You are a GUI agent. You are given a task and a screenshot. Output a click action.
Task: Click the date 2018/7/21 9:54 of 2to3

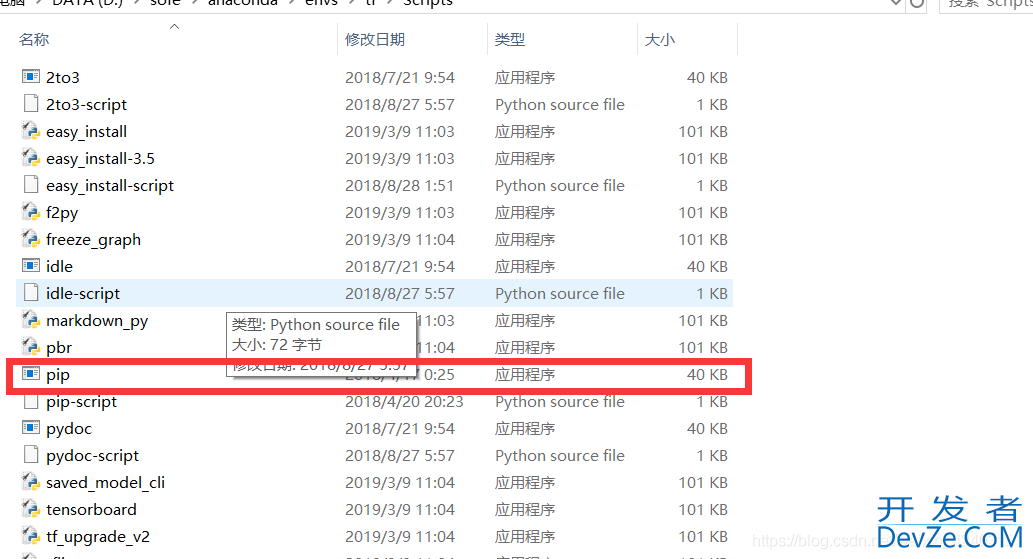point(400,78)
